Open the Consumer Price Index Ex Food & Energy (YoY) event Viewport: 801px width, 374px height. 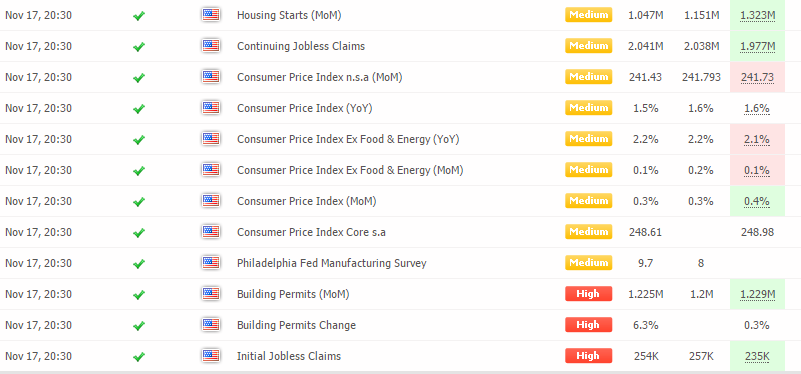(x=348, y=139)
